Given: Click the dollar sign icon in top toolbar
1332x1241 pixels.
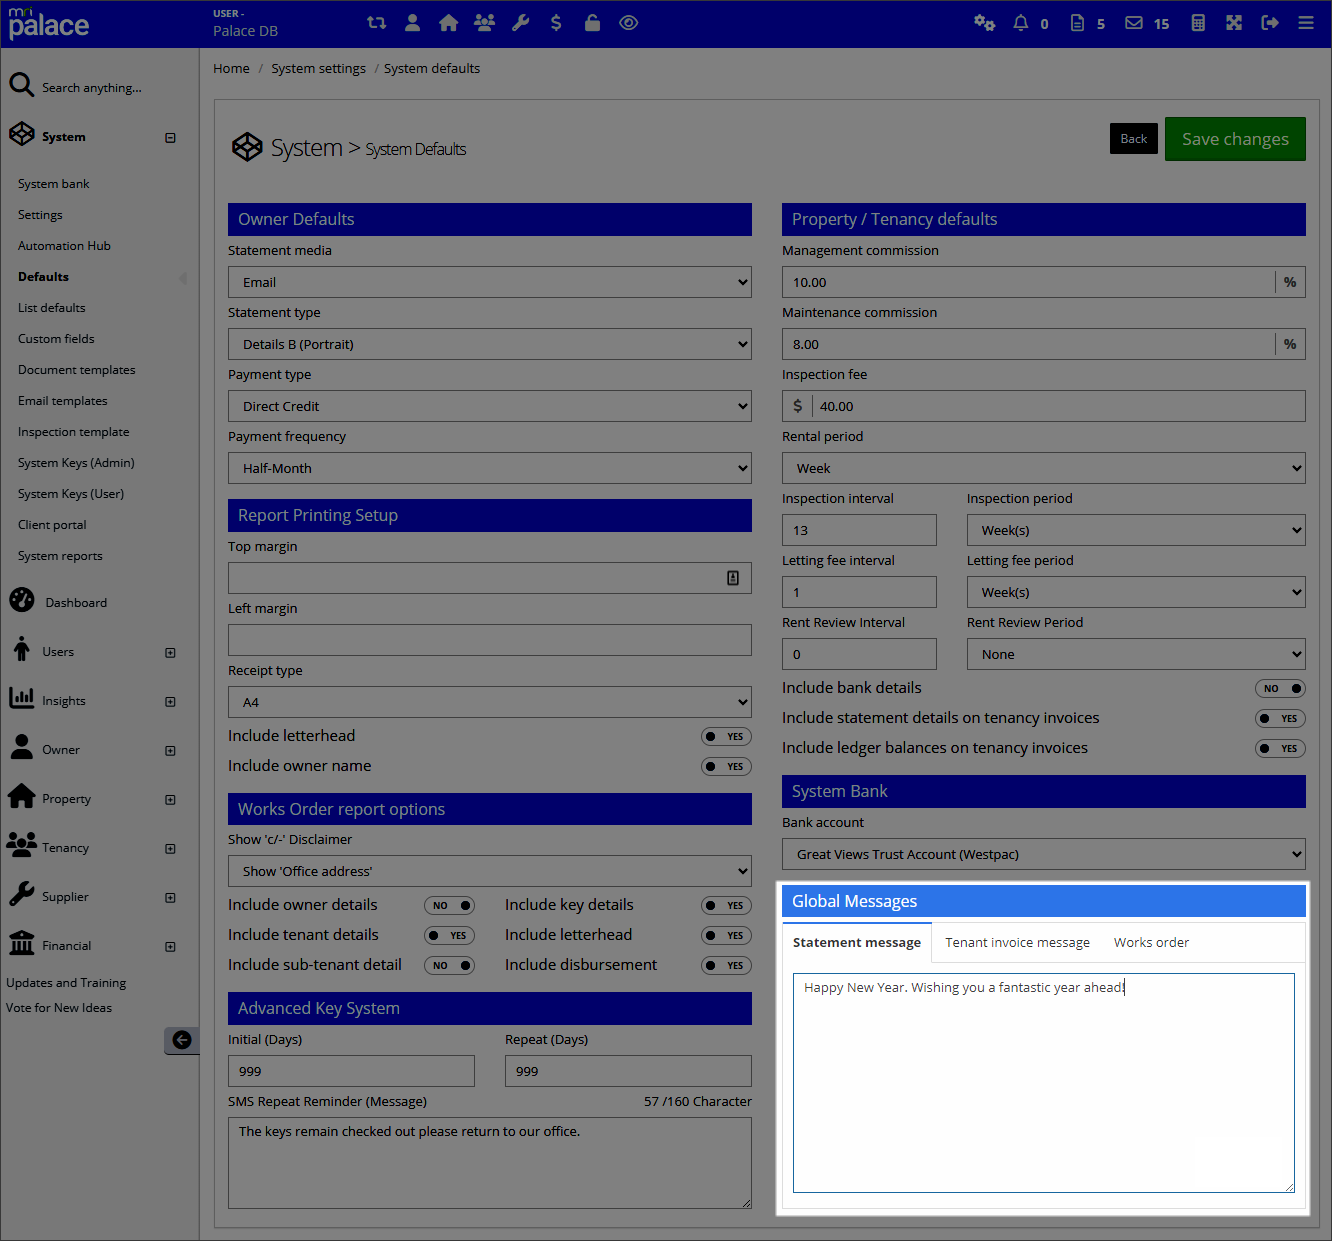Looking at the screenshot, I should [556, 23].
